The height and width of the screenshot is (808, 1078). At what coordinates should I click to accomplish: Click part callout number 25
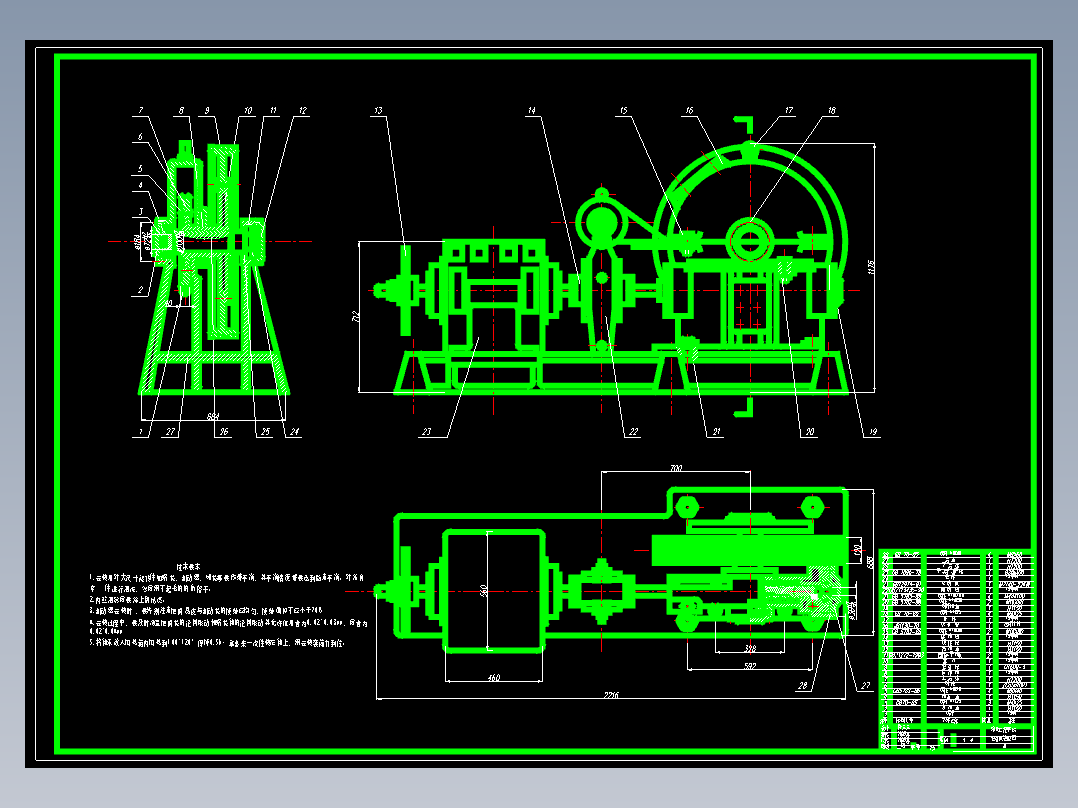point(265,432)
